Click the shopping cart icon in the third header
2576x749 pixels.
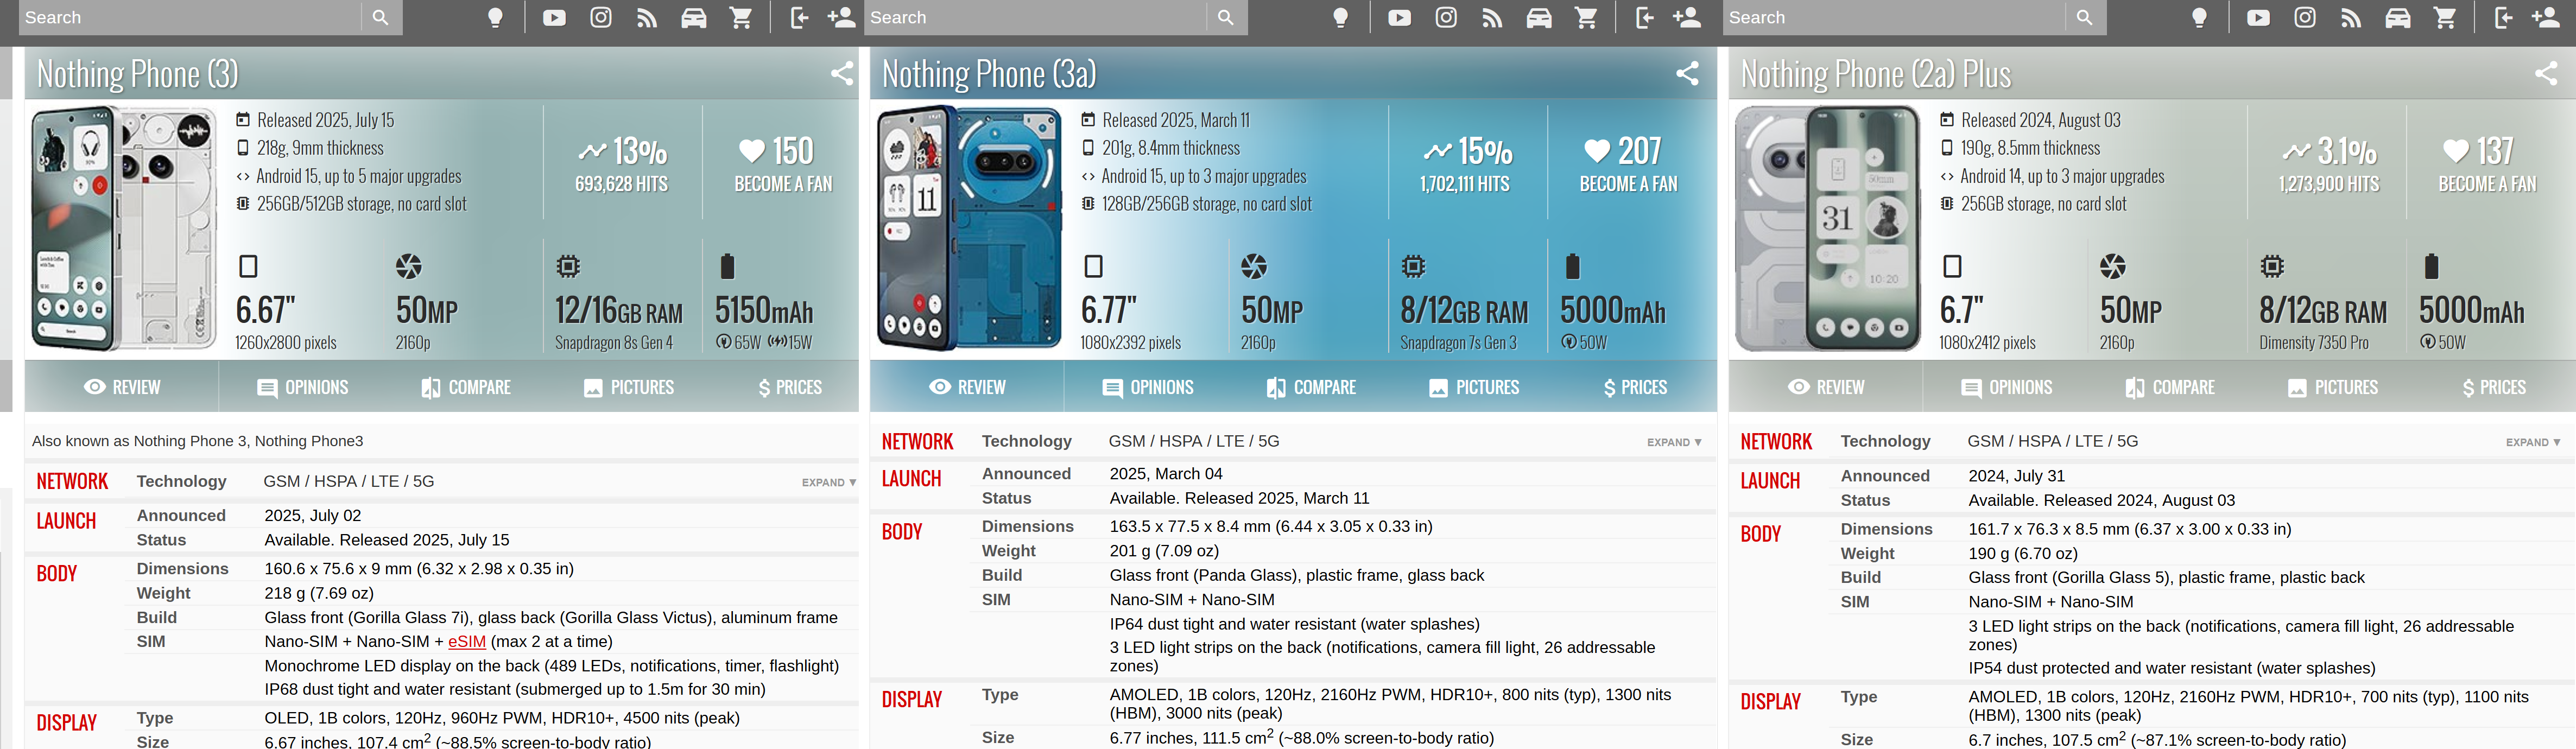point(2444,18)
